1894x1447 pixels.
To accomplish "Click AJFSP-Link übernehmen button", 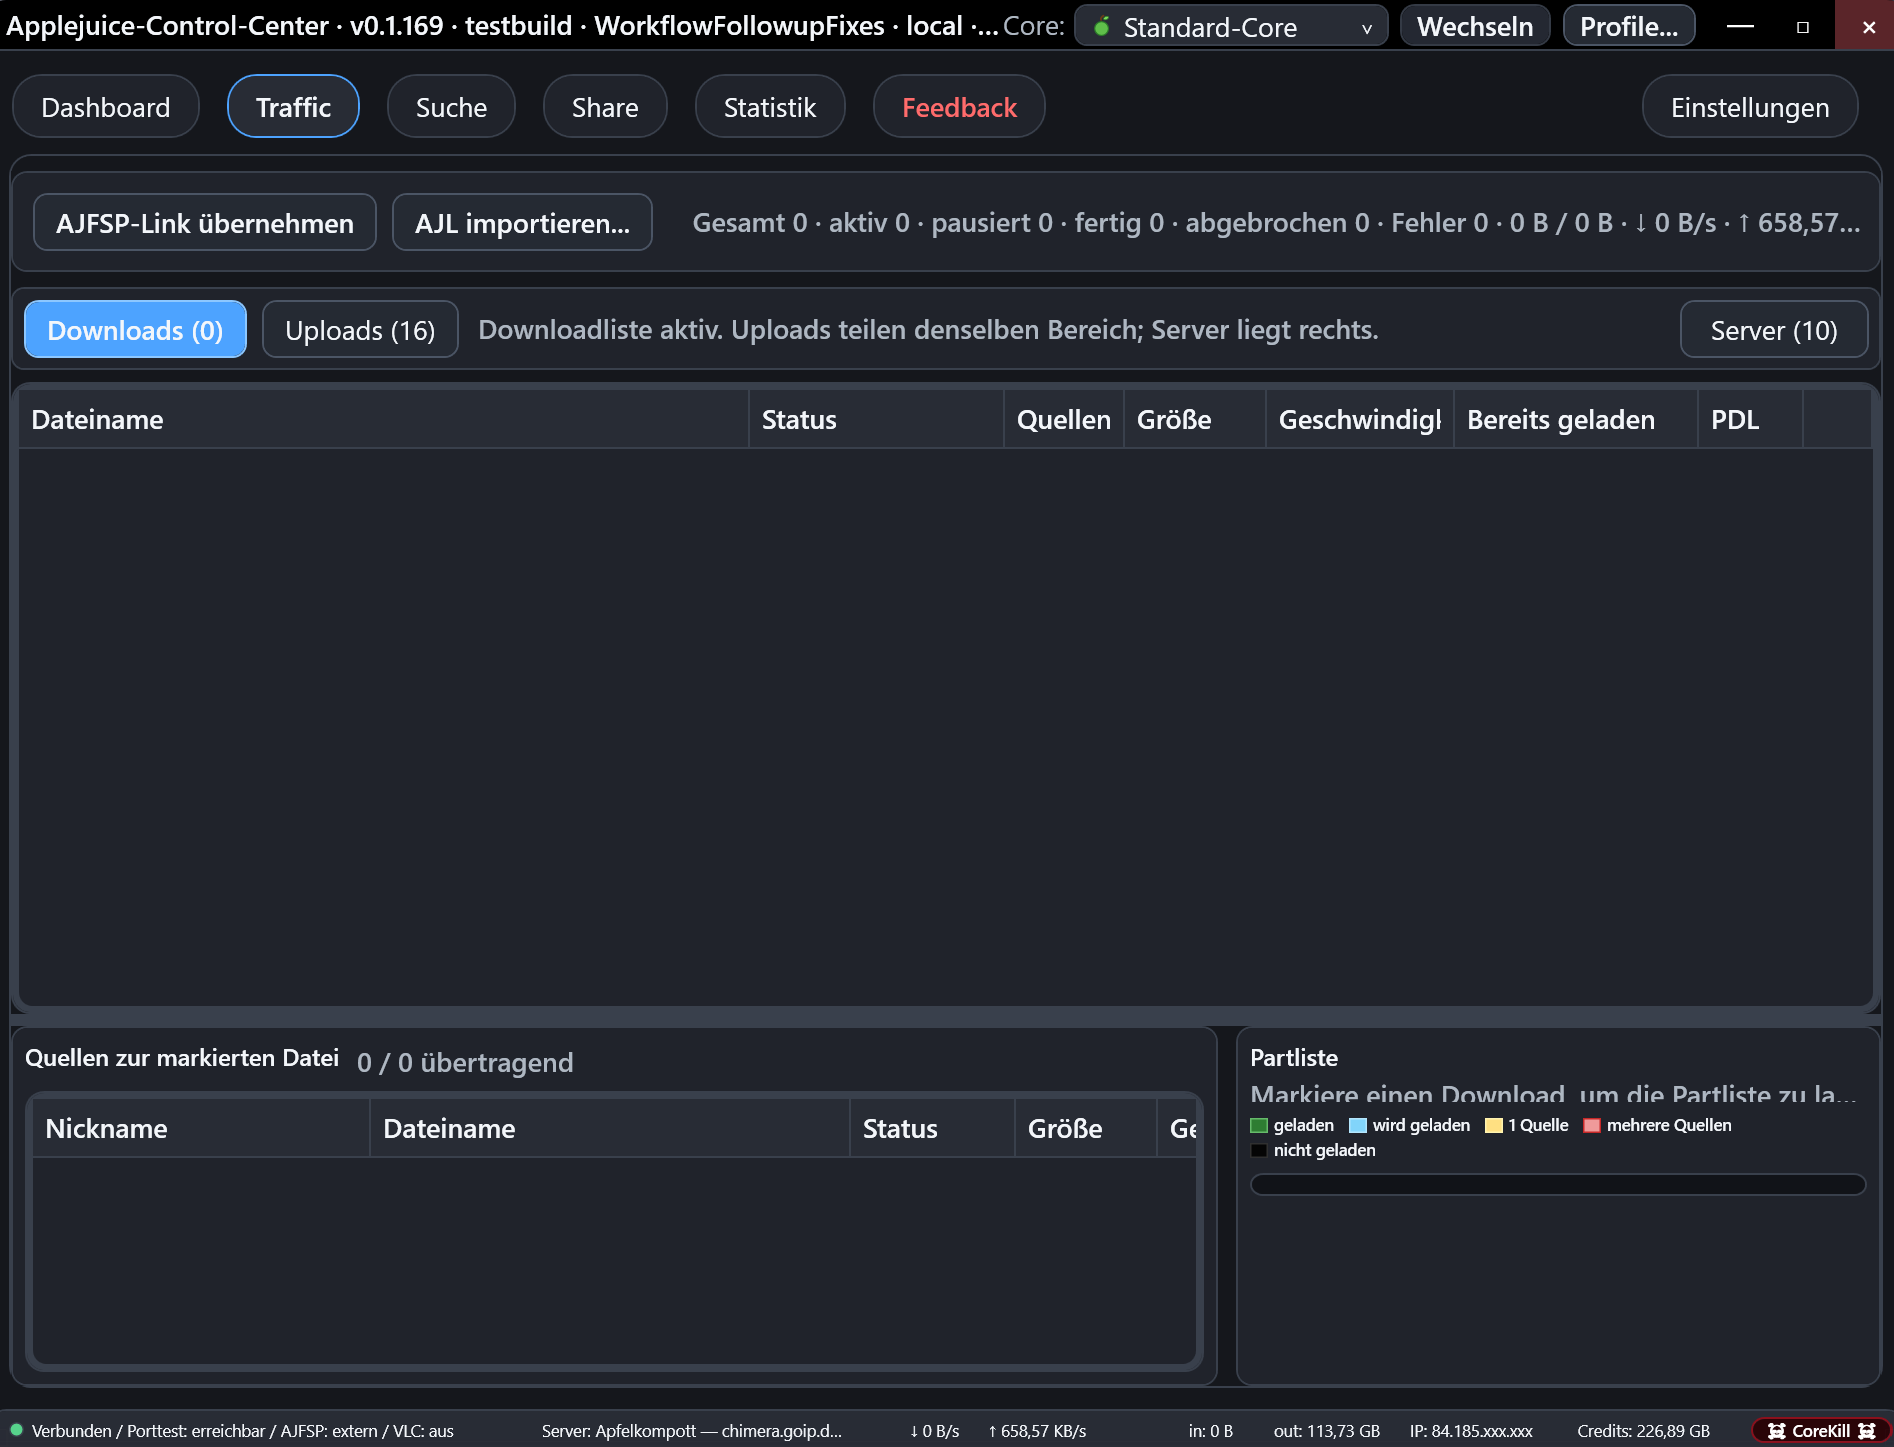I will [x=205, y=223].
